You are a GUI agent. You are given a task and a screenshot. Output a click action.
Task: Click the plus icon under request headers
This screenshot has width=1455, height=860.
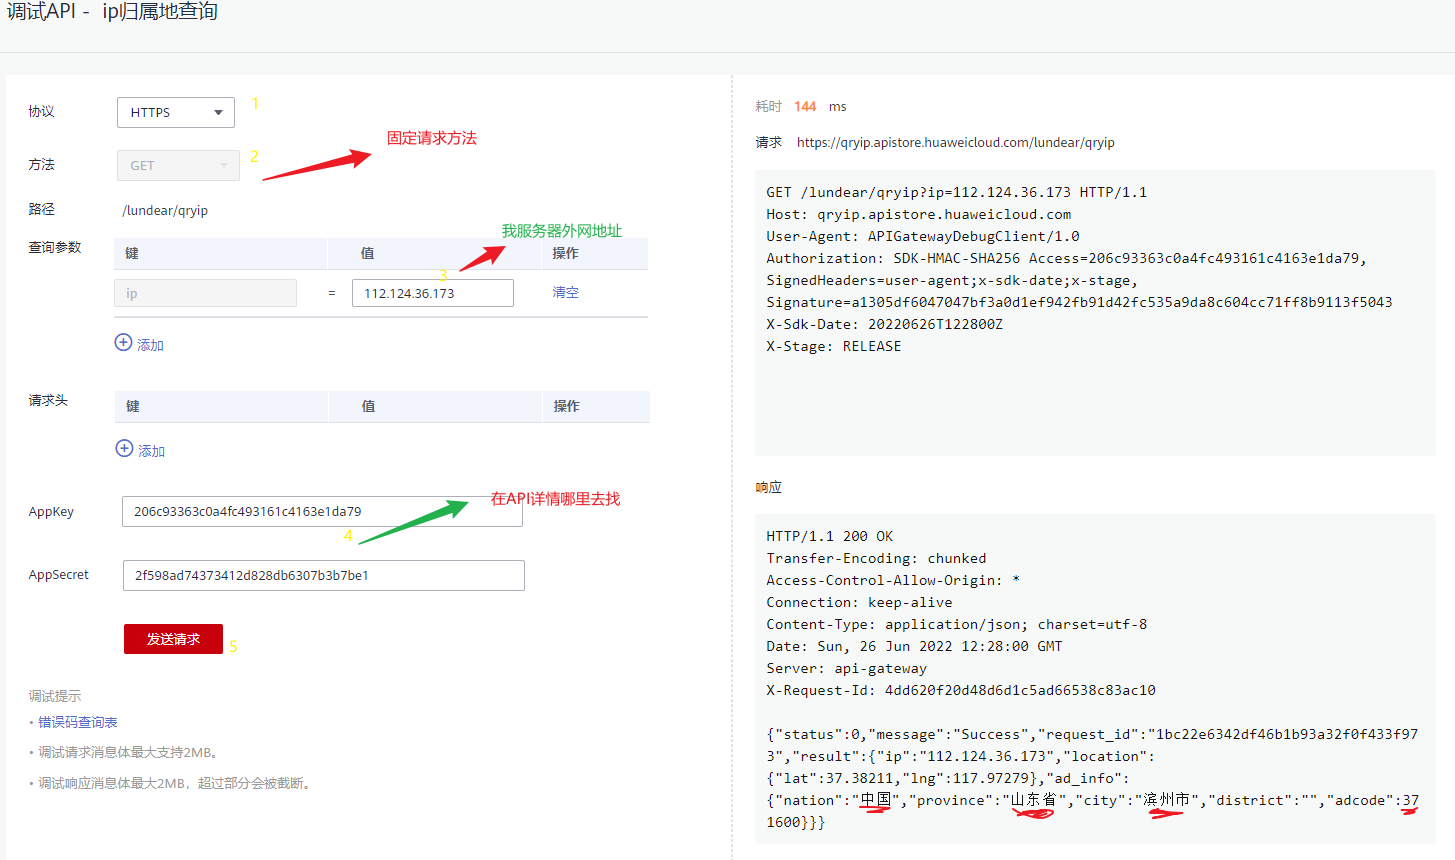(x=124, y=448)
